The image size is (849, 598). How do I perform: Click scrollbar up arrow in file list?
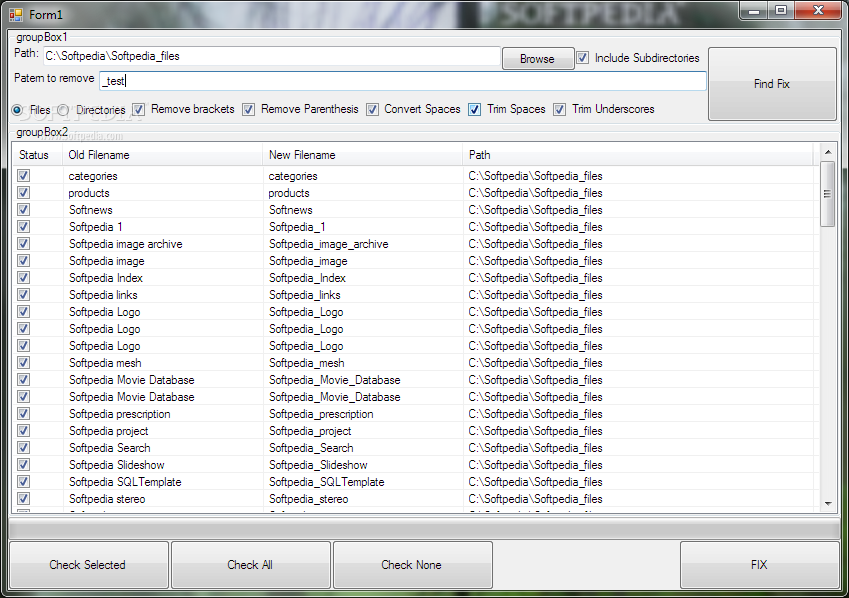click(x=828, y=152)
